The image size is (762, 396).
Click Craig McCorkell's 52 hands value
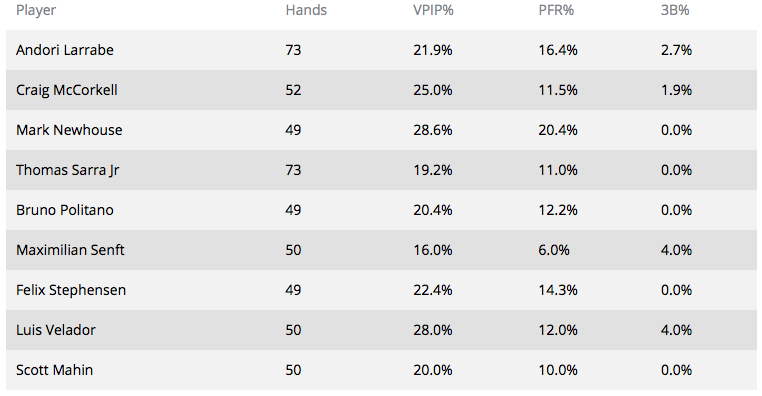(294, 90)
